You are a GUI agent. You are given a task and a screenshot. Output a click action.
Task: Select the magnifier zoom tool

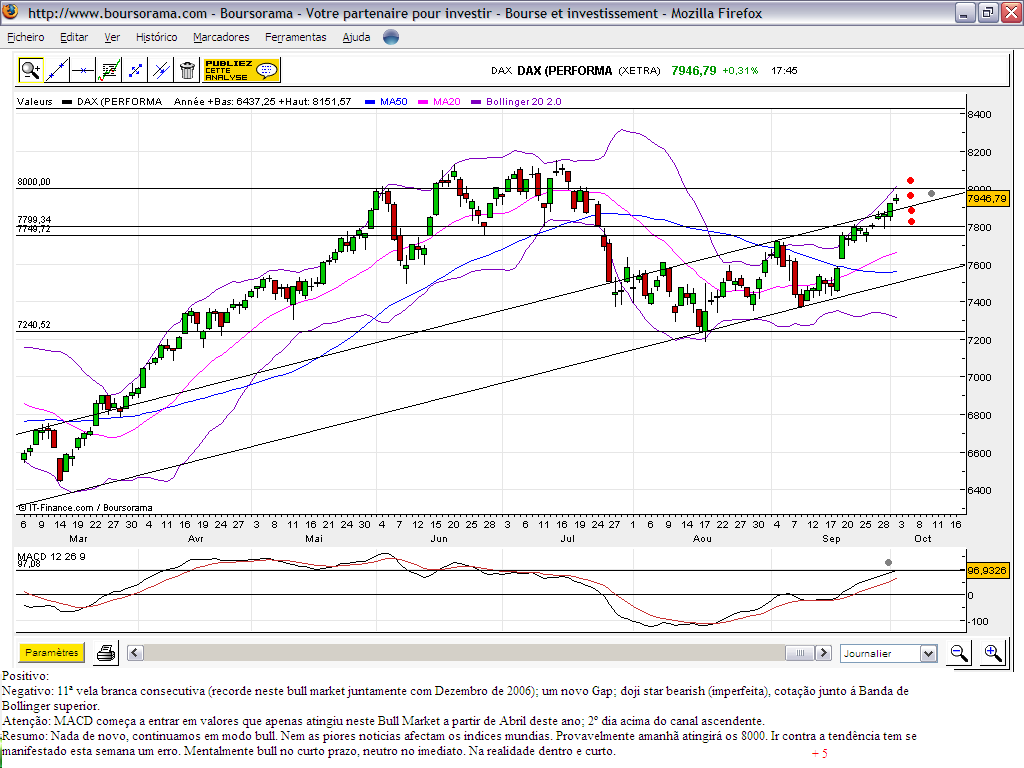pos(30,70)
